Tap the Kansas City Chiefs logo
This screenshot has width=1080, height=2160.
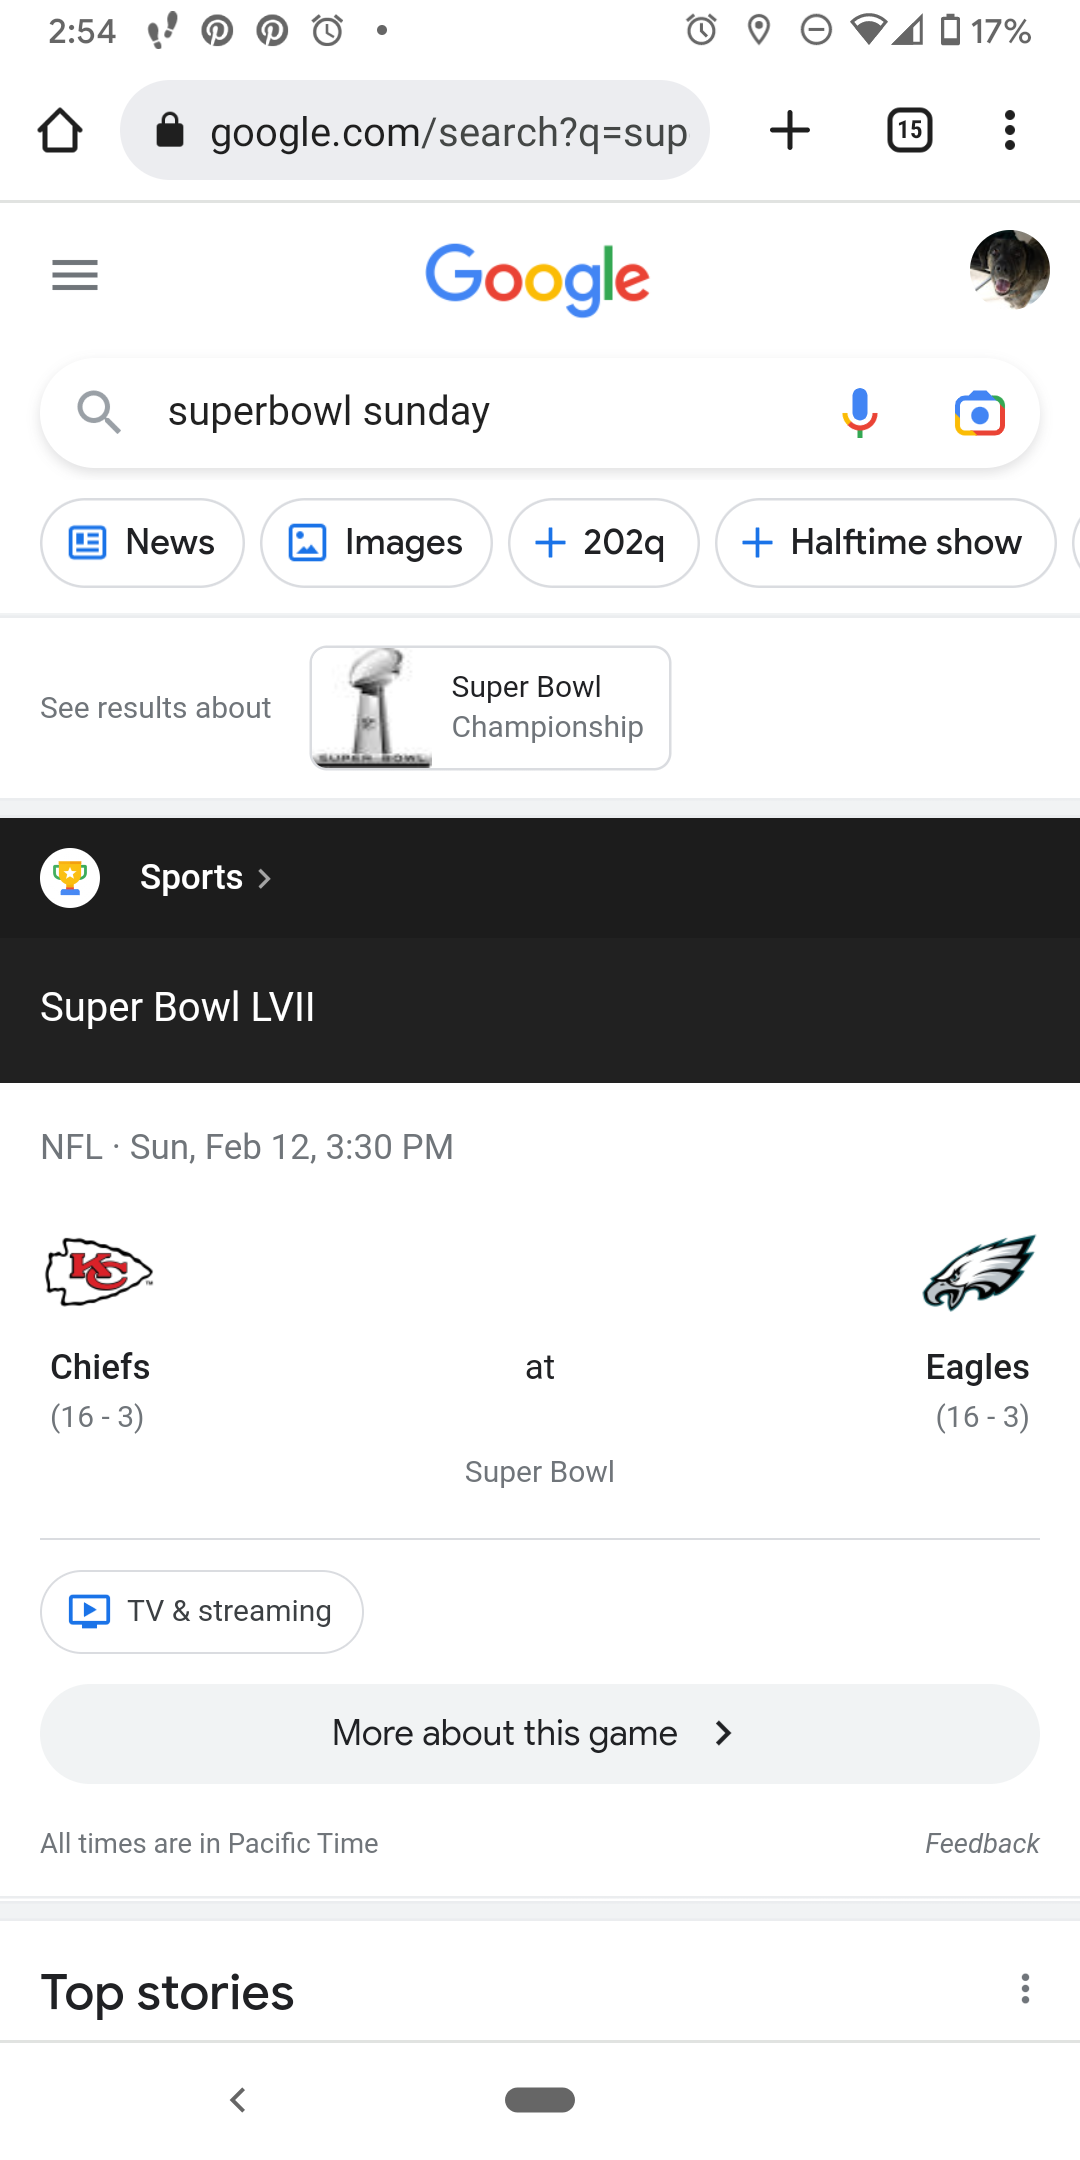click(x=99, y=1272)
